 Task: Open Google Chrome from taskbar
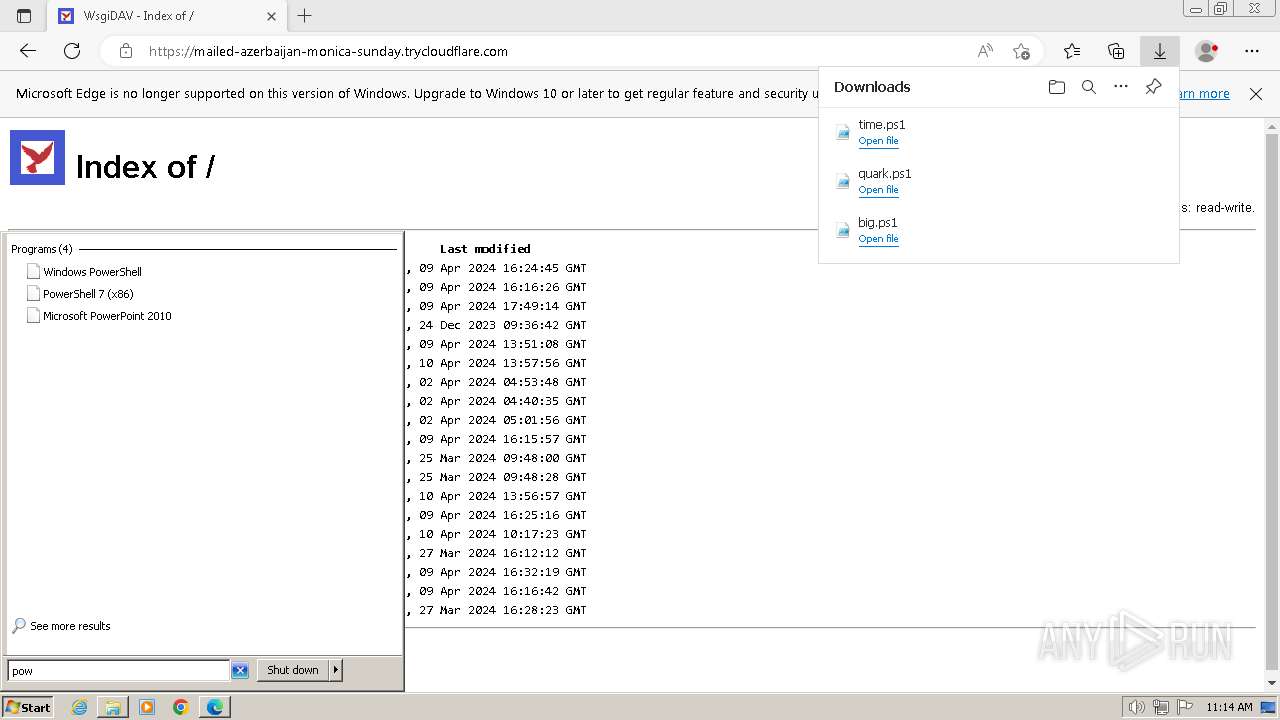pos(180,707)
